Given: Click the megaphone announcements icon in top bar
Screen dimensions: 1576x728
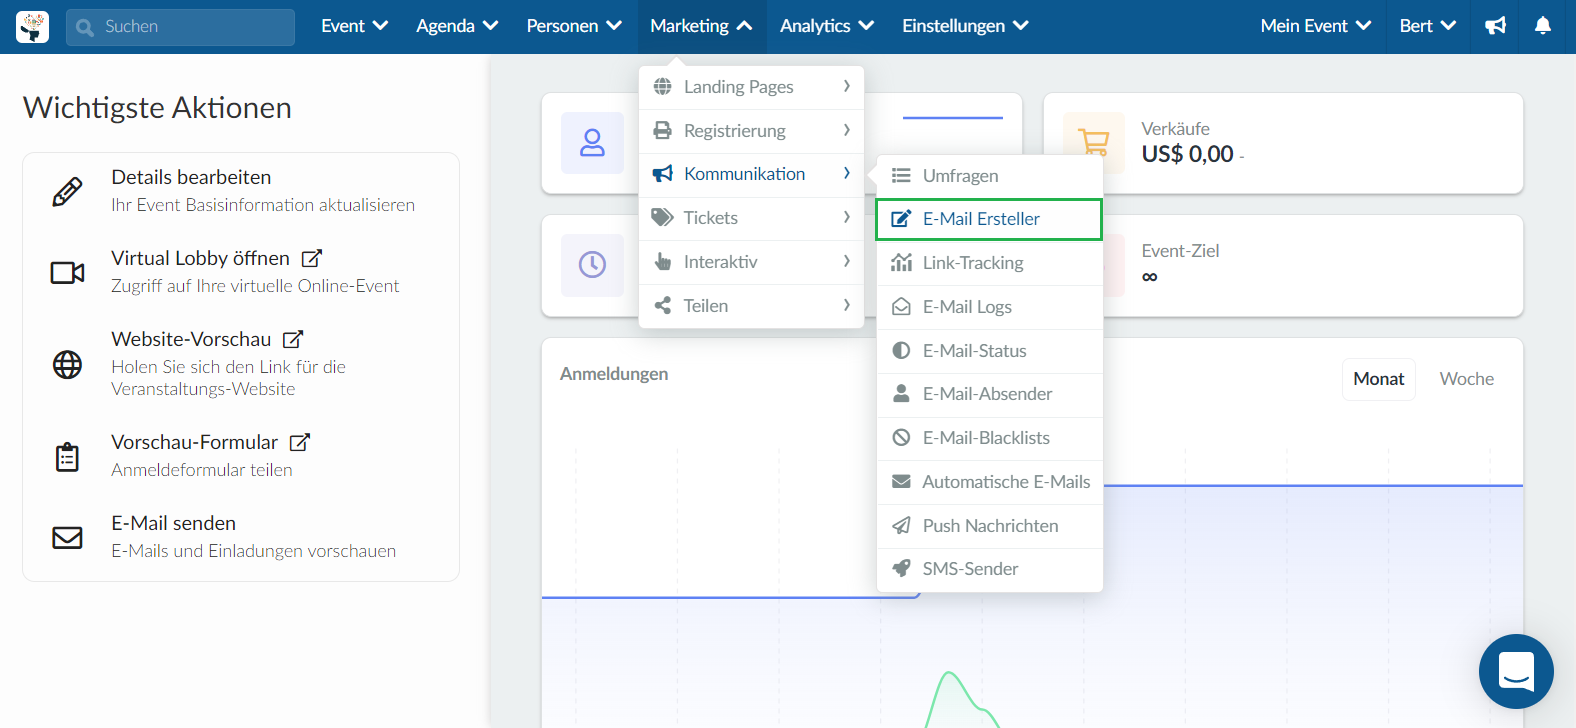Looking at the screenshot, I should point(1495,26).
